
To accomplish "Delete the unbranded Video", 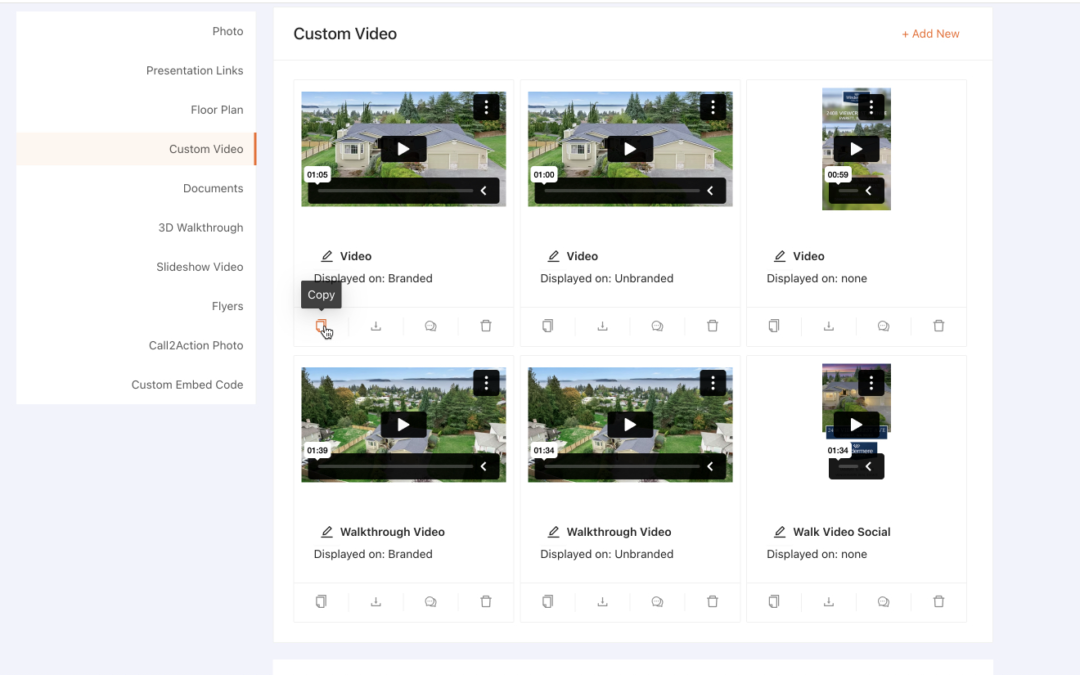I will 712,326.
